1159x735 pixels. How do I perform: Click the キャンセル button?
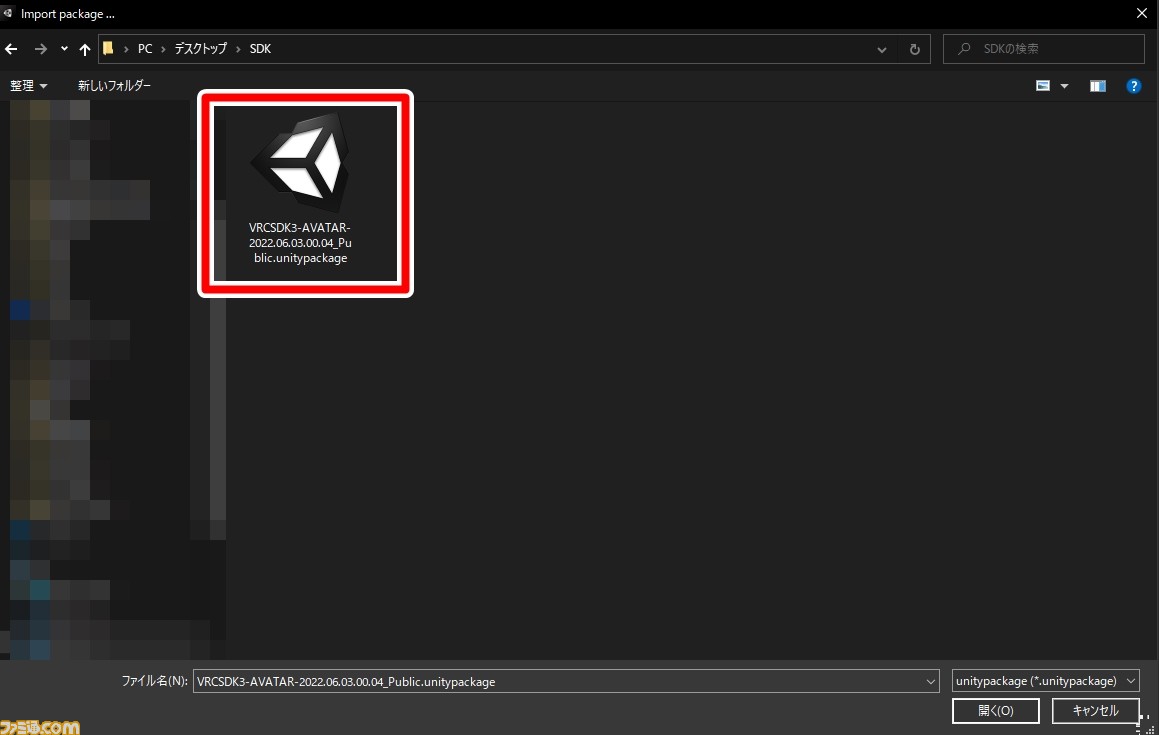point(1095,711)
